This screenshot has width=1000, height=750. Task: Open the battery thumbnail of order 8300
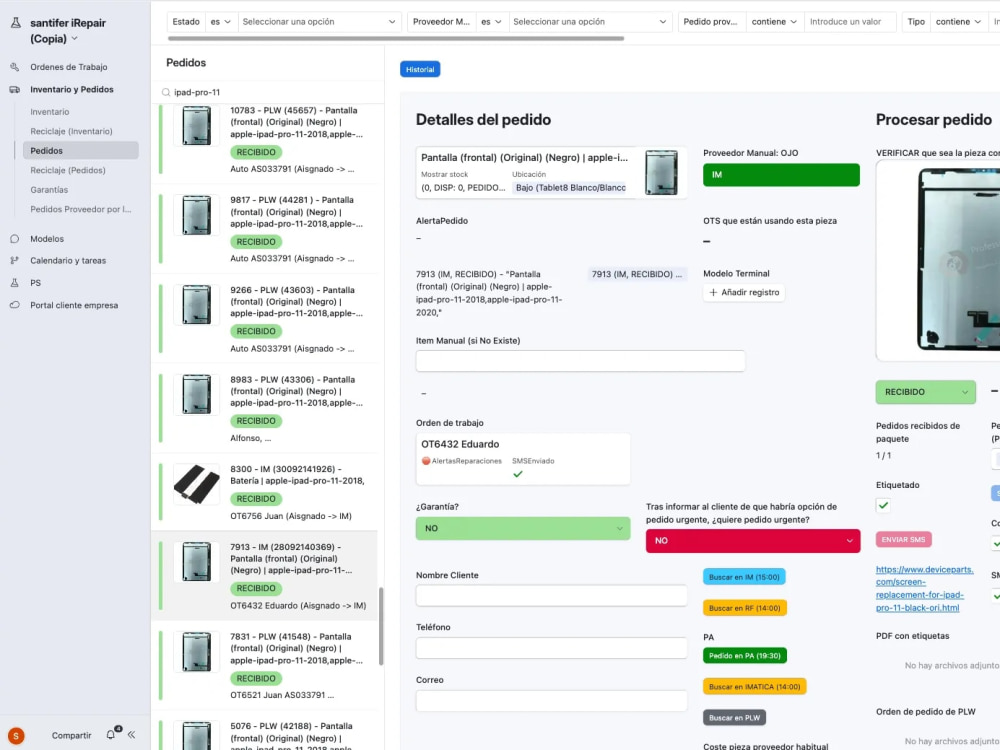(196, 484)
